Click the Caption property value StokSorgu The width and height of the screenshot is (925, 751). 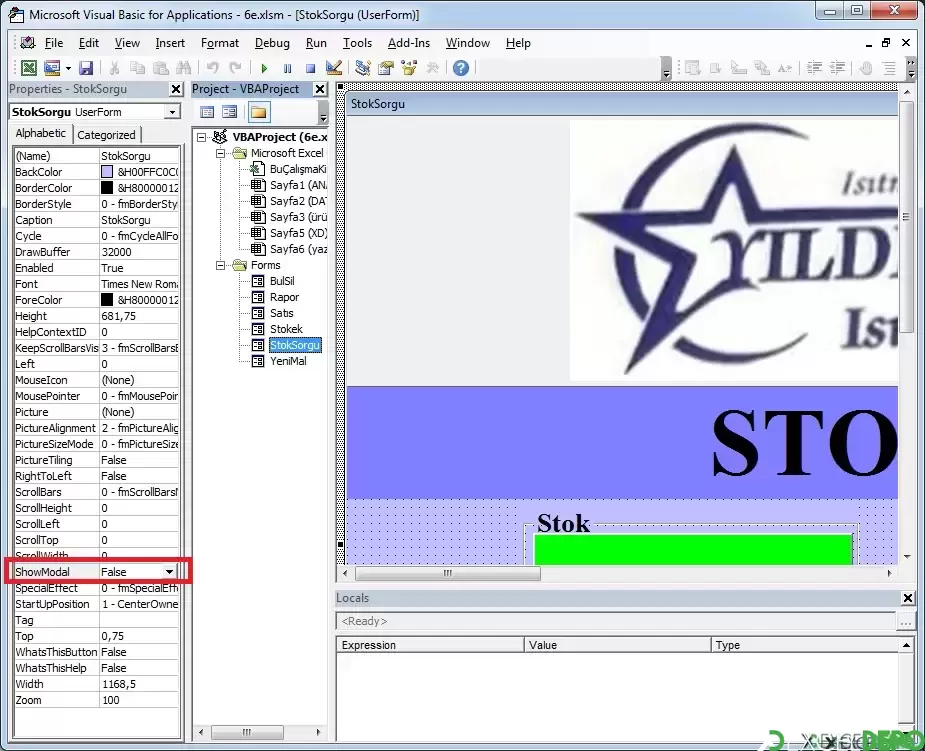[x=139, y=220]
